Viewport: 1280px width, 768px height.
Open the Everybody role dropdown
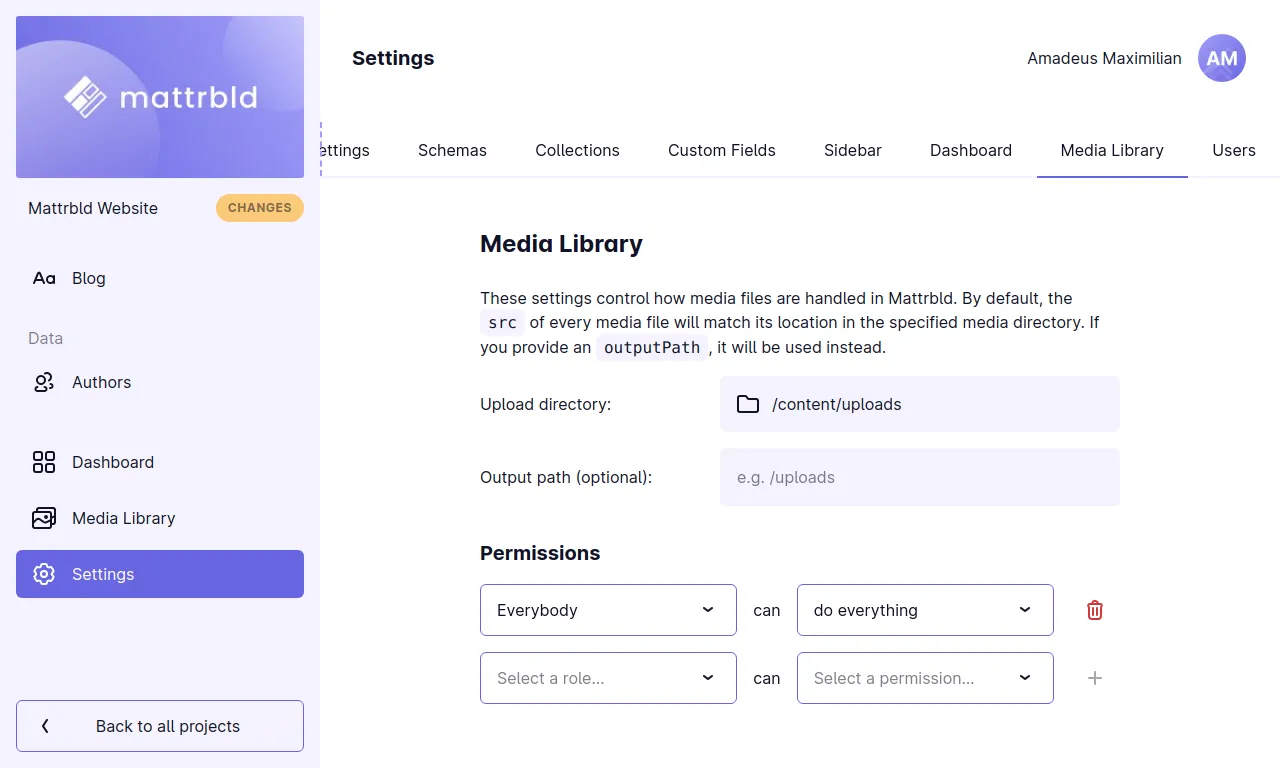tap(607, 610)
